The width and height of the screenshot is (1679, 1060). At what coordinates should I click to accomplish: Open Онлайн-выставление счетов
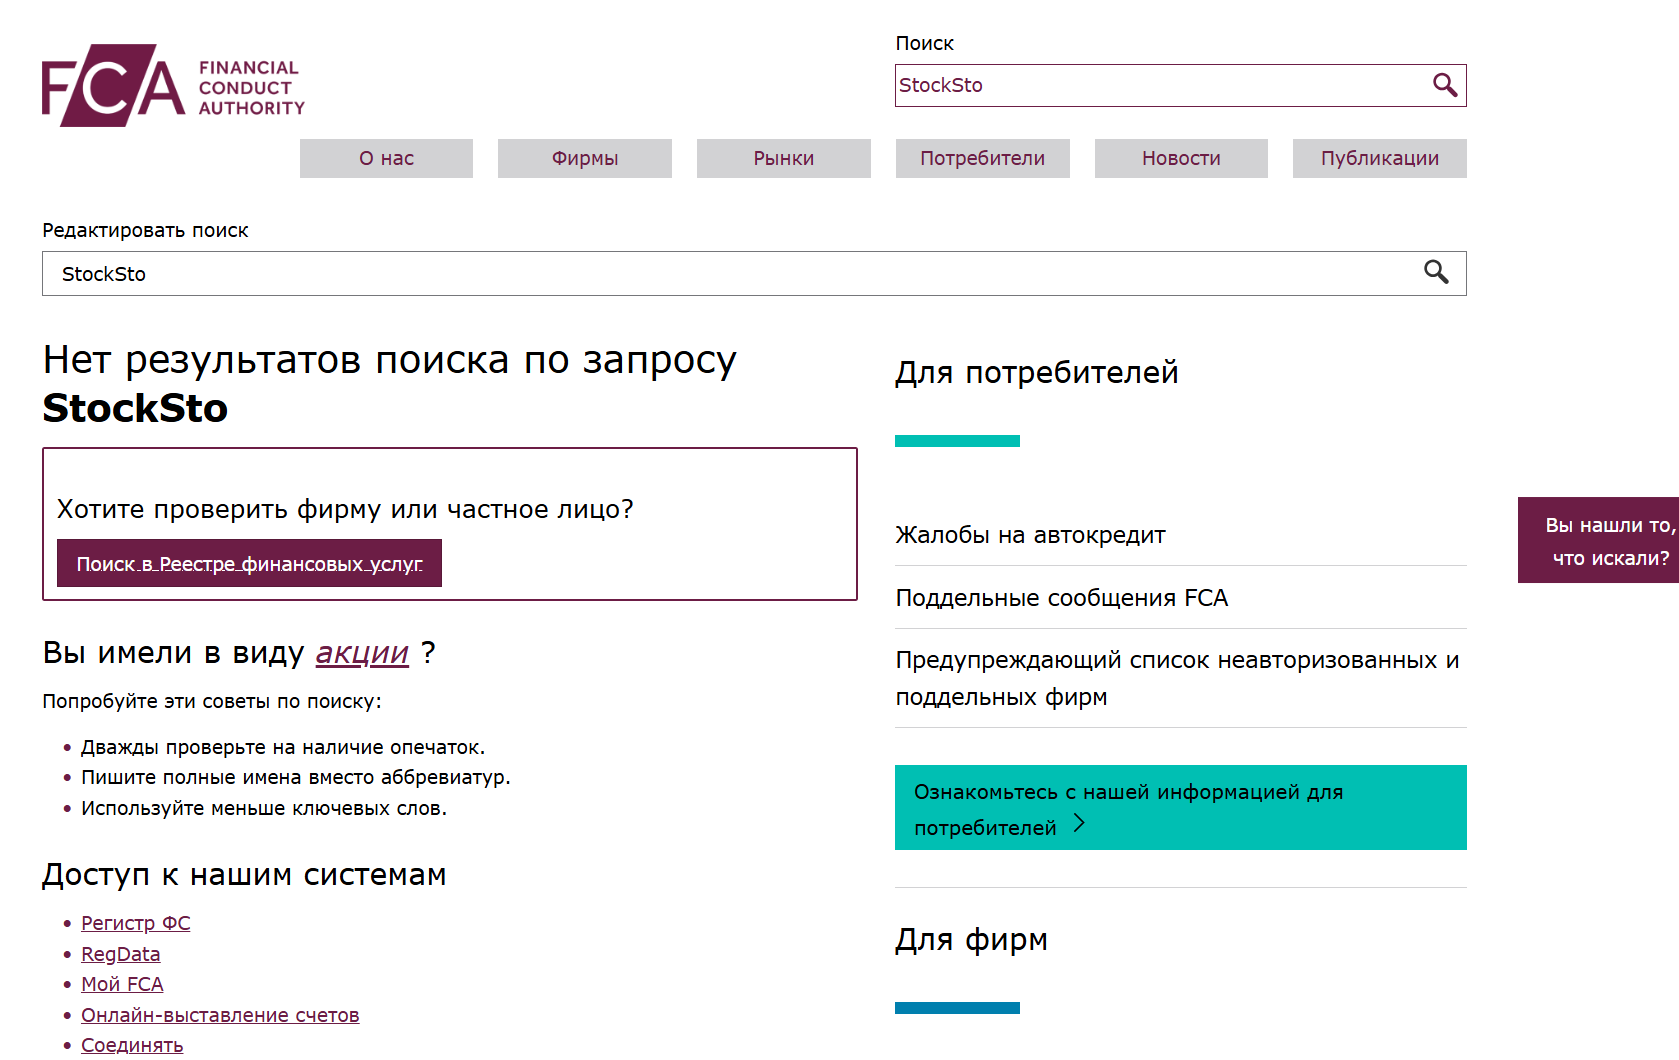pyautogui.click(x=219, y=1014)
